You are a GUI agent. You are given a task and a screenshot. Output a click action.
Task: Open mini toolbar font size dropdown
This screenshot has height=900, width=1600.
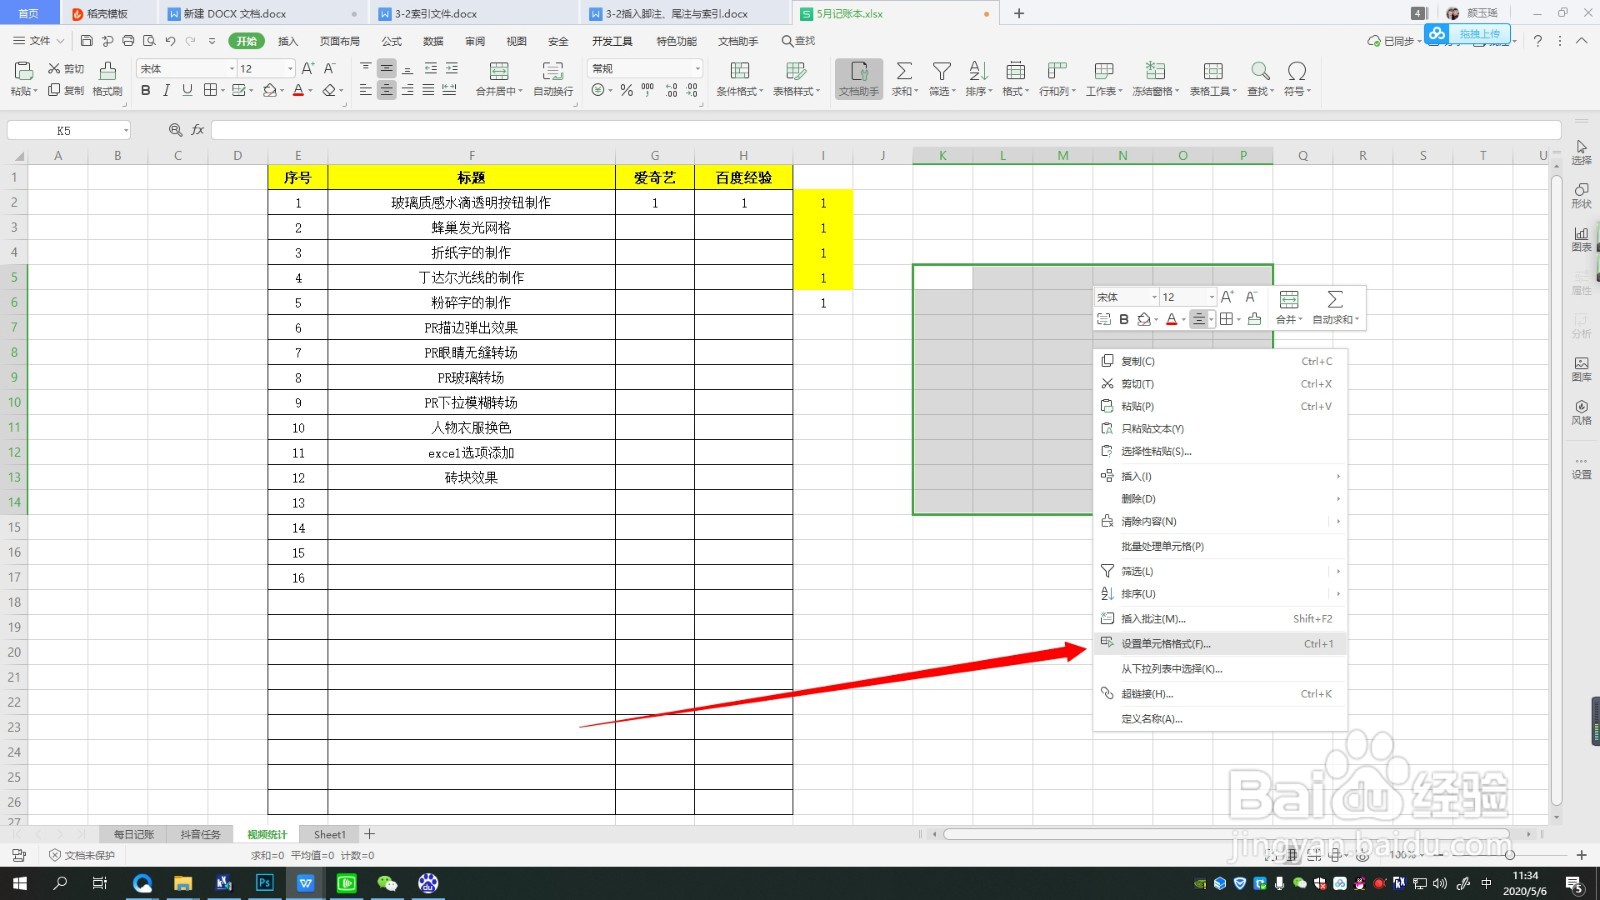(1211, 297)
